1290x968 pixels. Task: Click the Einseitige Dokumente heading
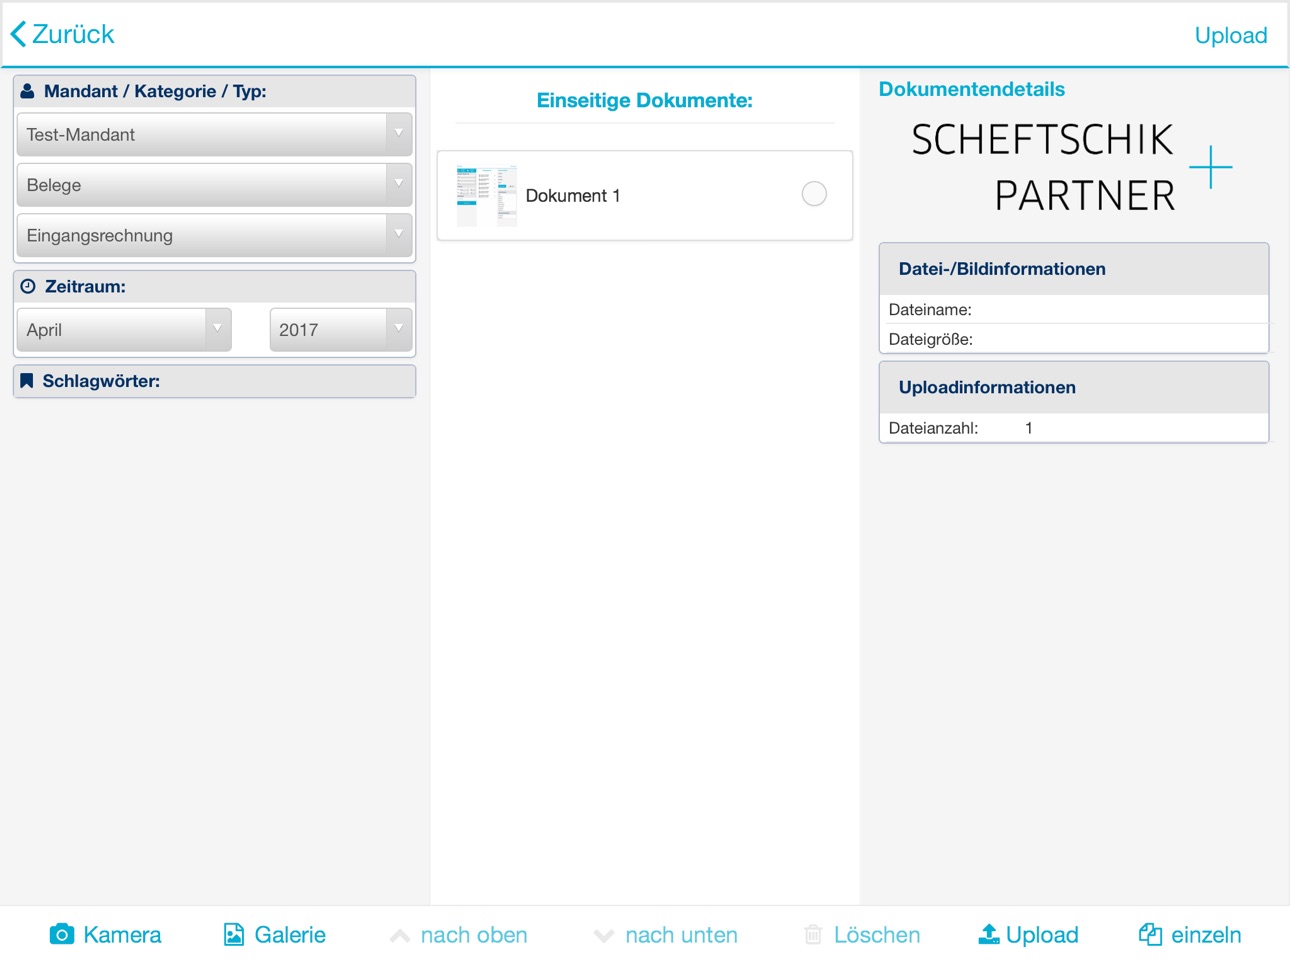point(645,100)
